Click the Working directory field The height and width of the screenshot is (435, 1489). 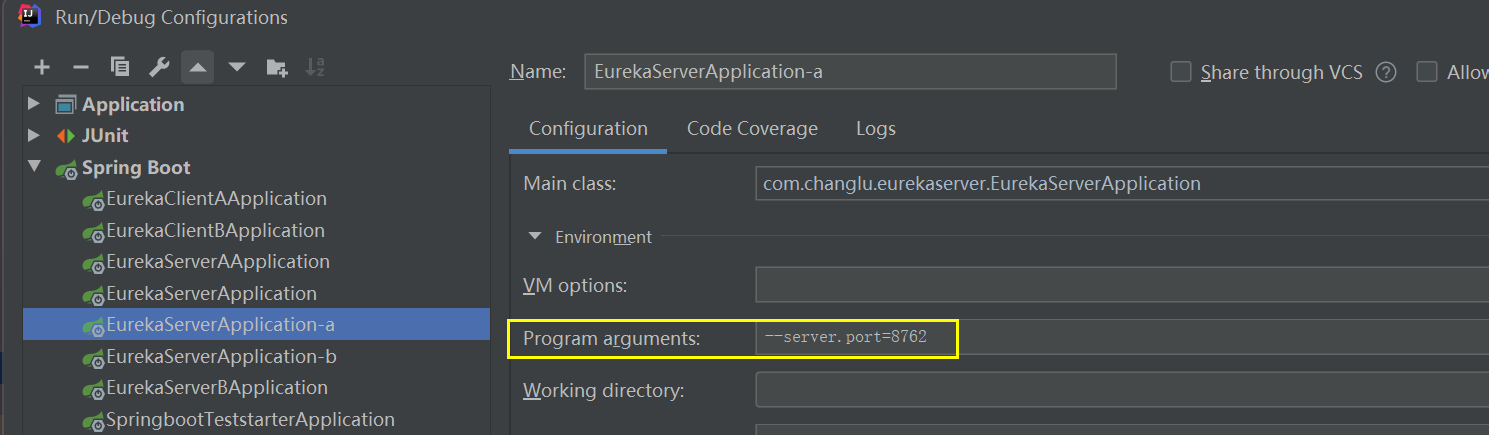pyautogui.click(x=1121, y=390)
